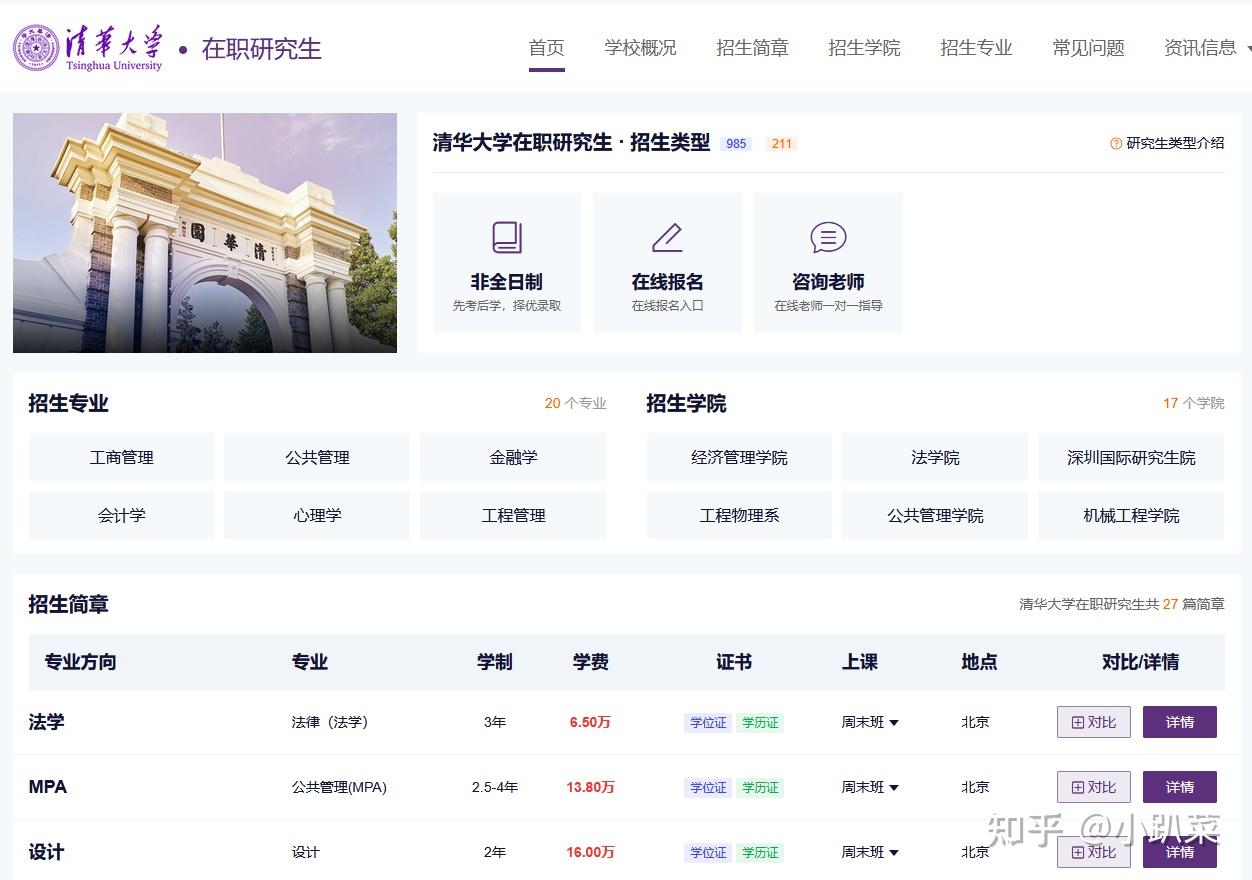Viewport: 1252px width, 880px height.
Task: Expand the 资讯信息 nav dropdown
Action: click(1207, 47)
